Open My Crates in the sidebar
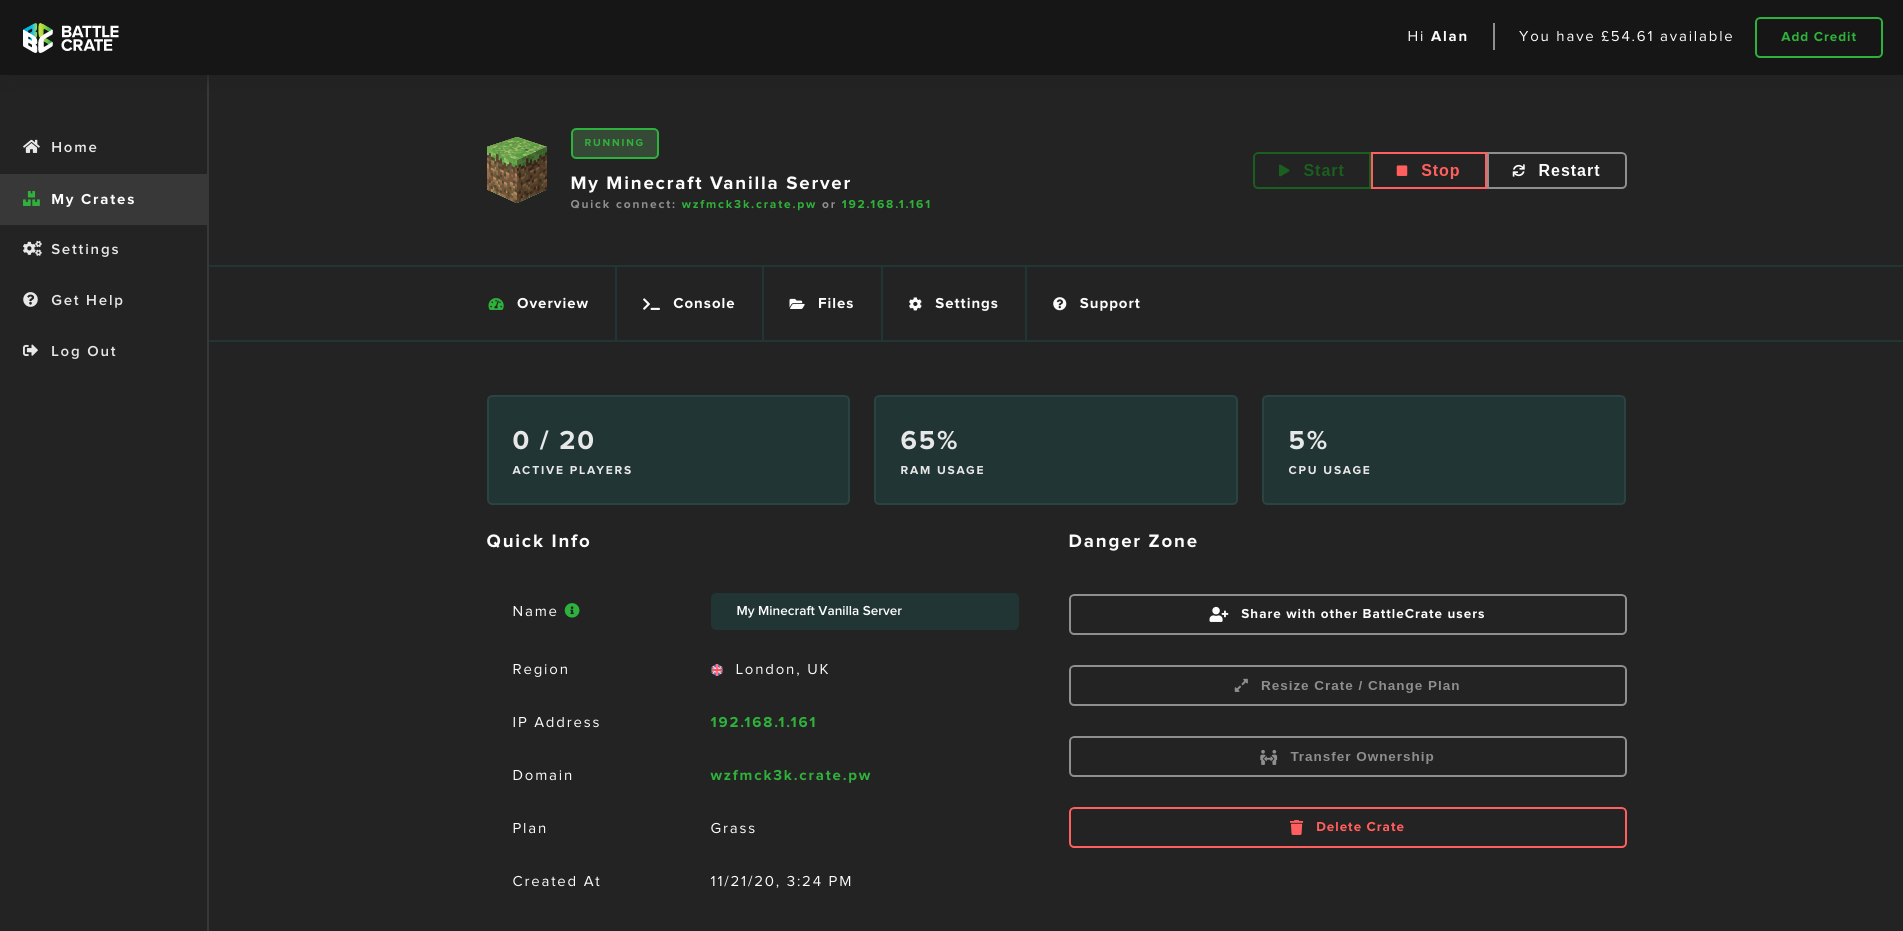The width and height of the screenshot is (1903, 931). 104,199
